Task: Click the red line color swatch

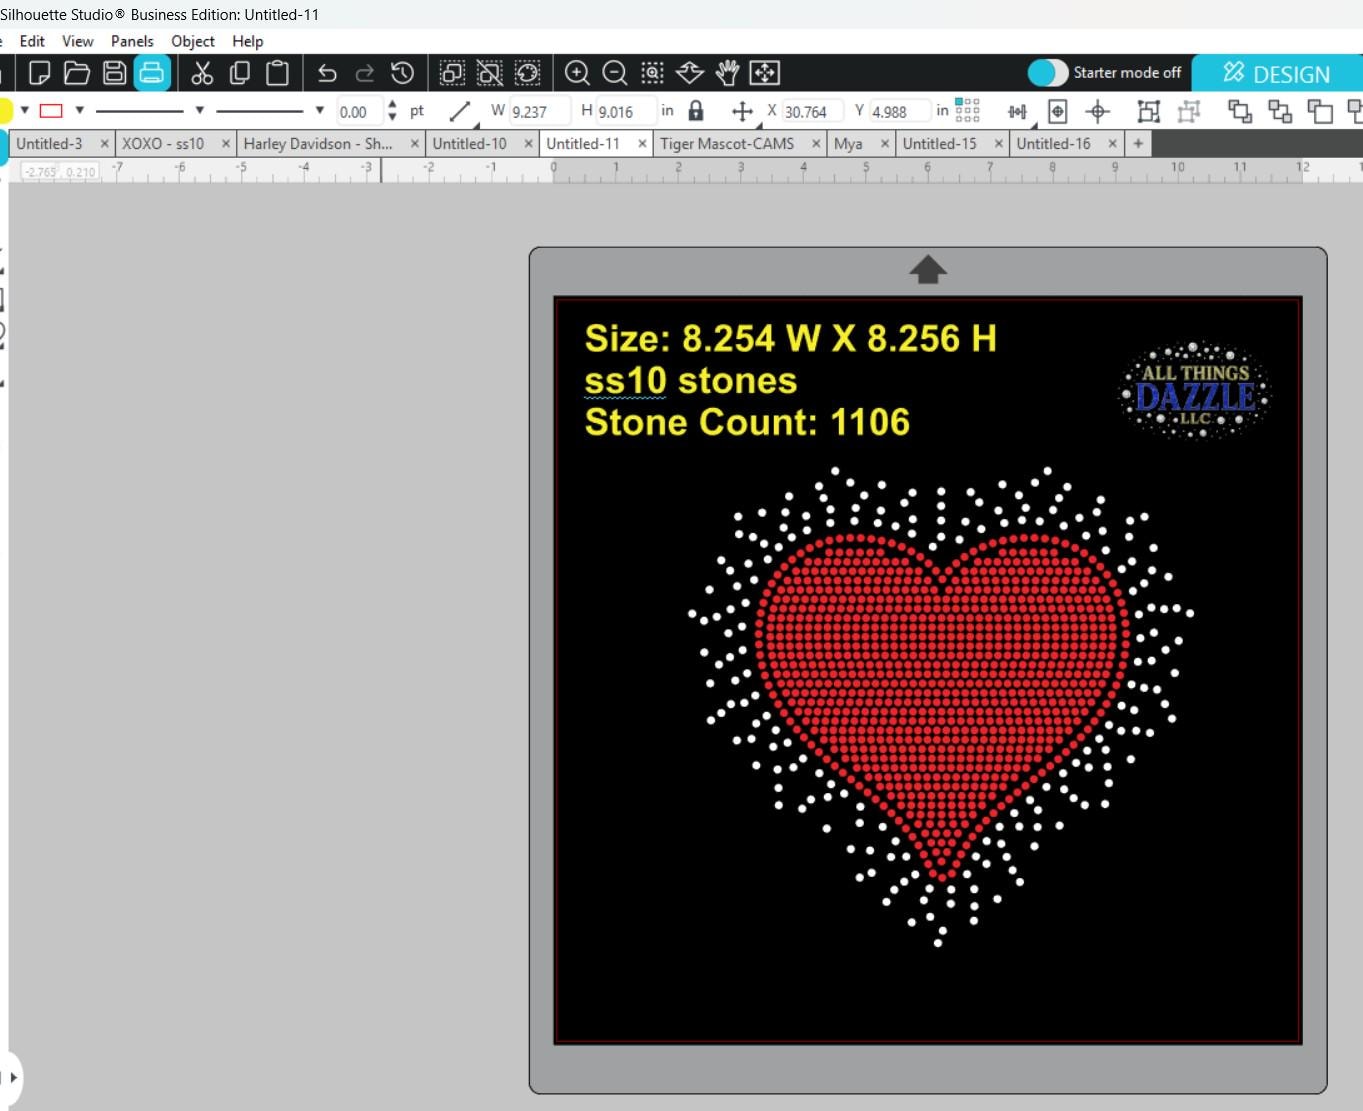Action: pos(51,110)
